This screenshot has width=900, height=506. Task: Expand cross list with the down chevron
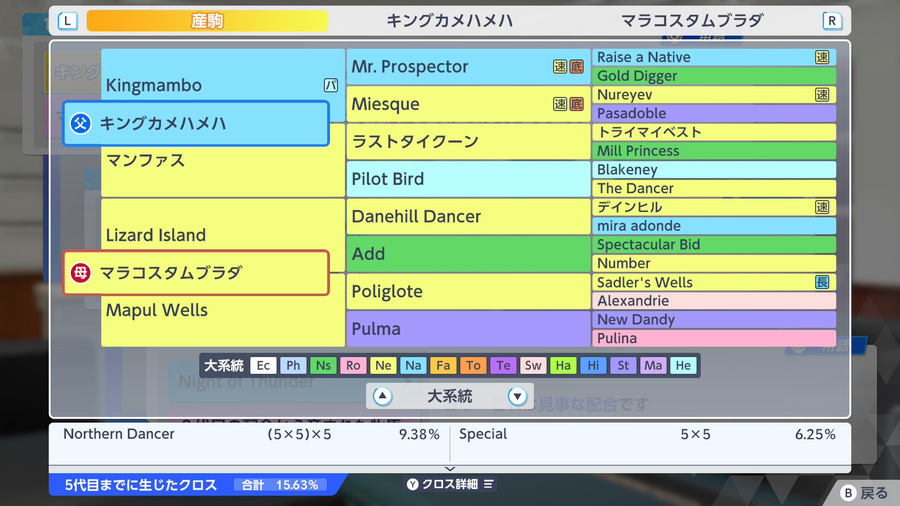point(450,469)
